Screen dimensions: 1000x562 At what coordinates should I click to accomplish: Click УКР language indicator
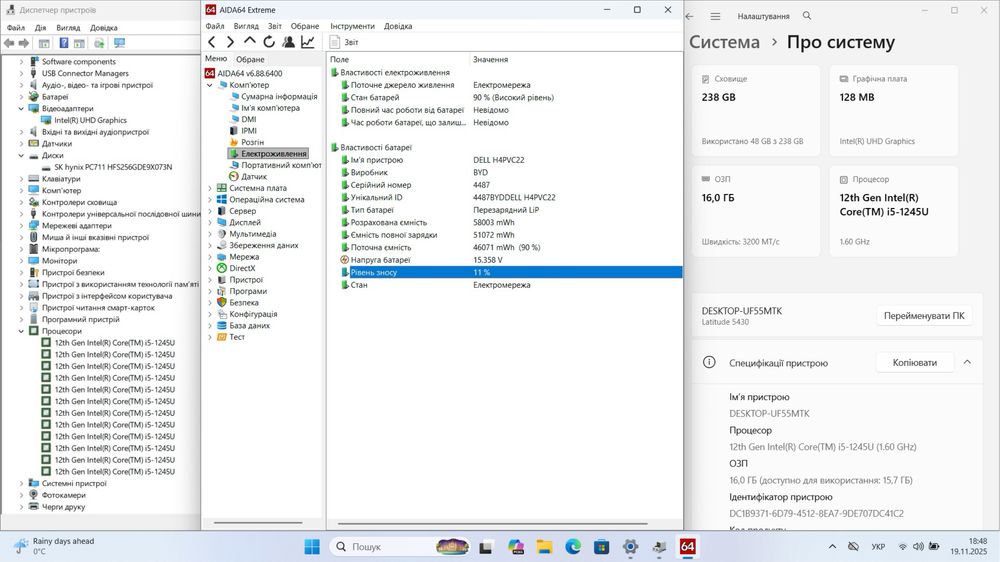point(878,547)
